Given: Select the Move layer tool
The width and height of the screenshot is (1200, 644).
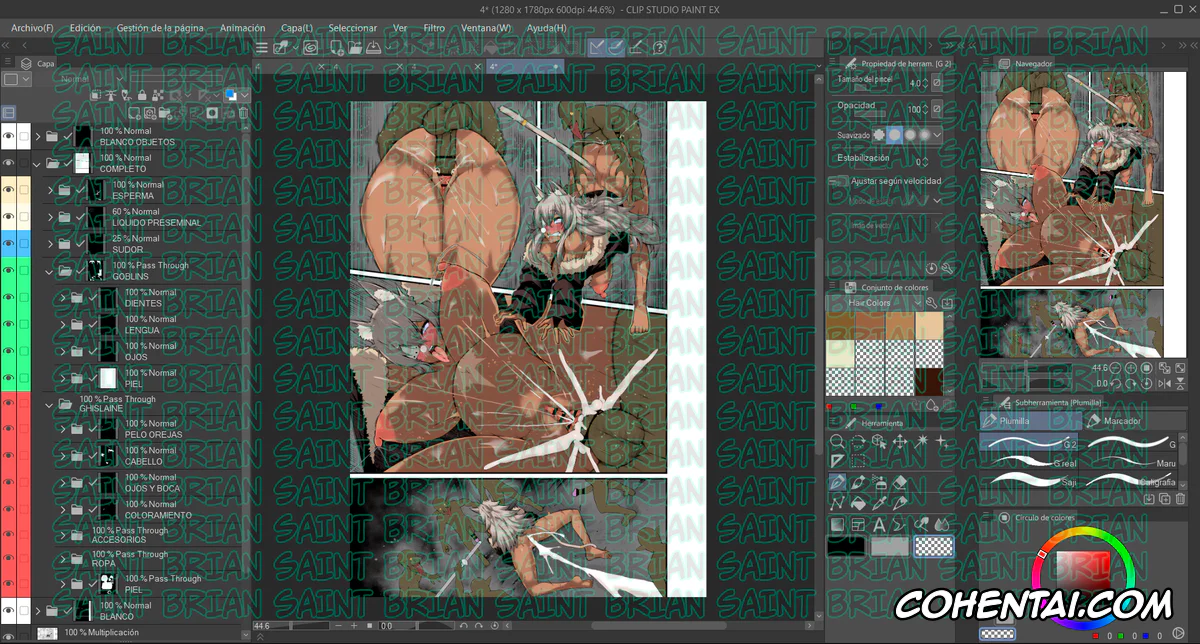Looking at the screenshot, I should (x=899, y=441).
